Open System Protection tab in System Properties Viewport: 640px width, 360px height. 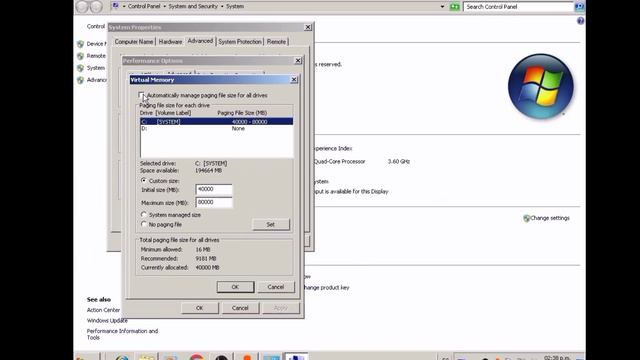(x=240, y=42)
